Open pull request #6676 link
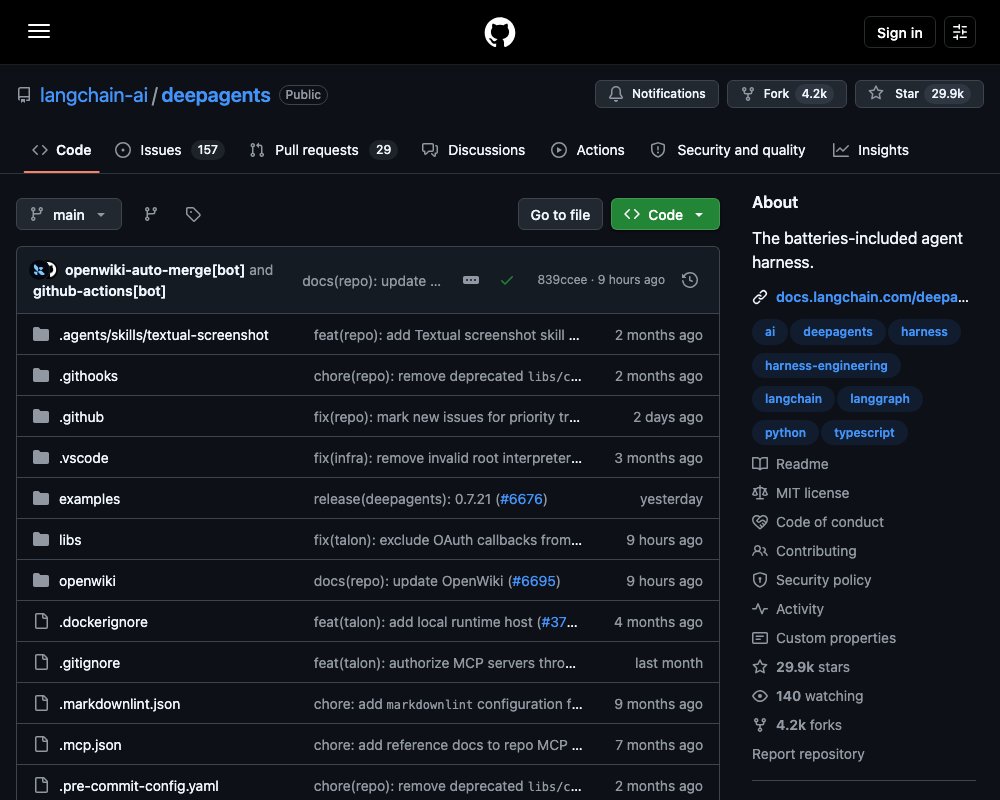This screenshot has width=1000, height=800. tap(521, 499)
